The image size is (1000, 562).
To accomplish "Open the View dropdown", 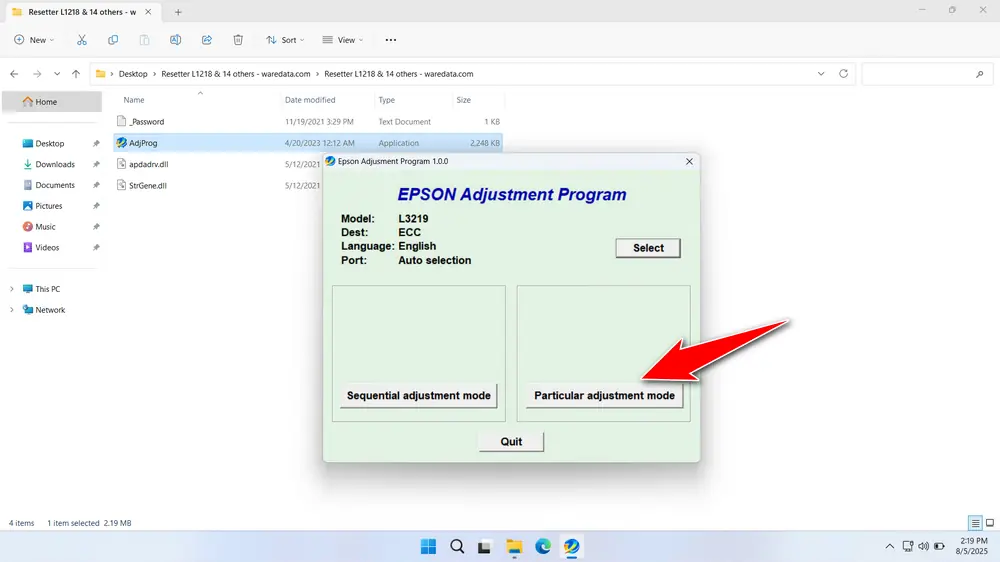I will tap(342, 40).
